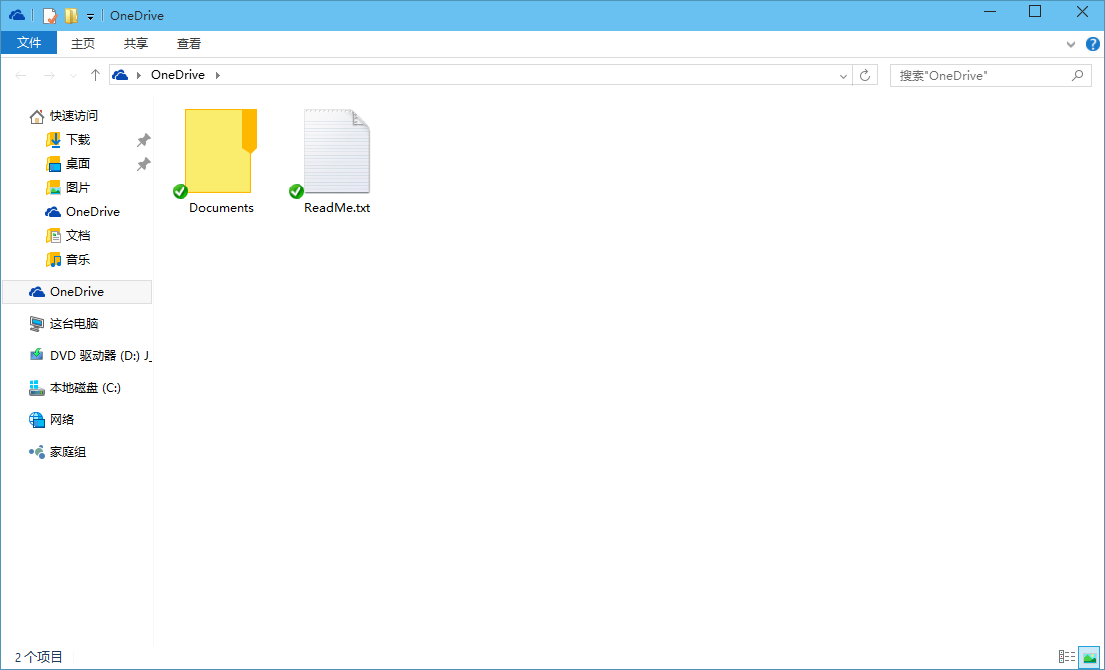This screenshot has height=670, width=1105.
Task: Click the search magnifier icon
Action: [1077, 75]
